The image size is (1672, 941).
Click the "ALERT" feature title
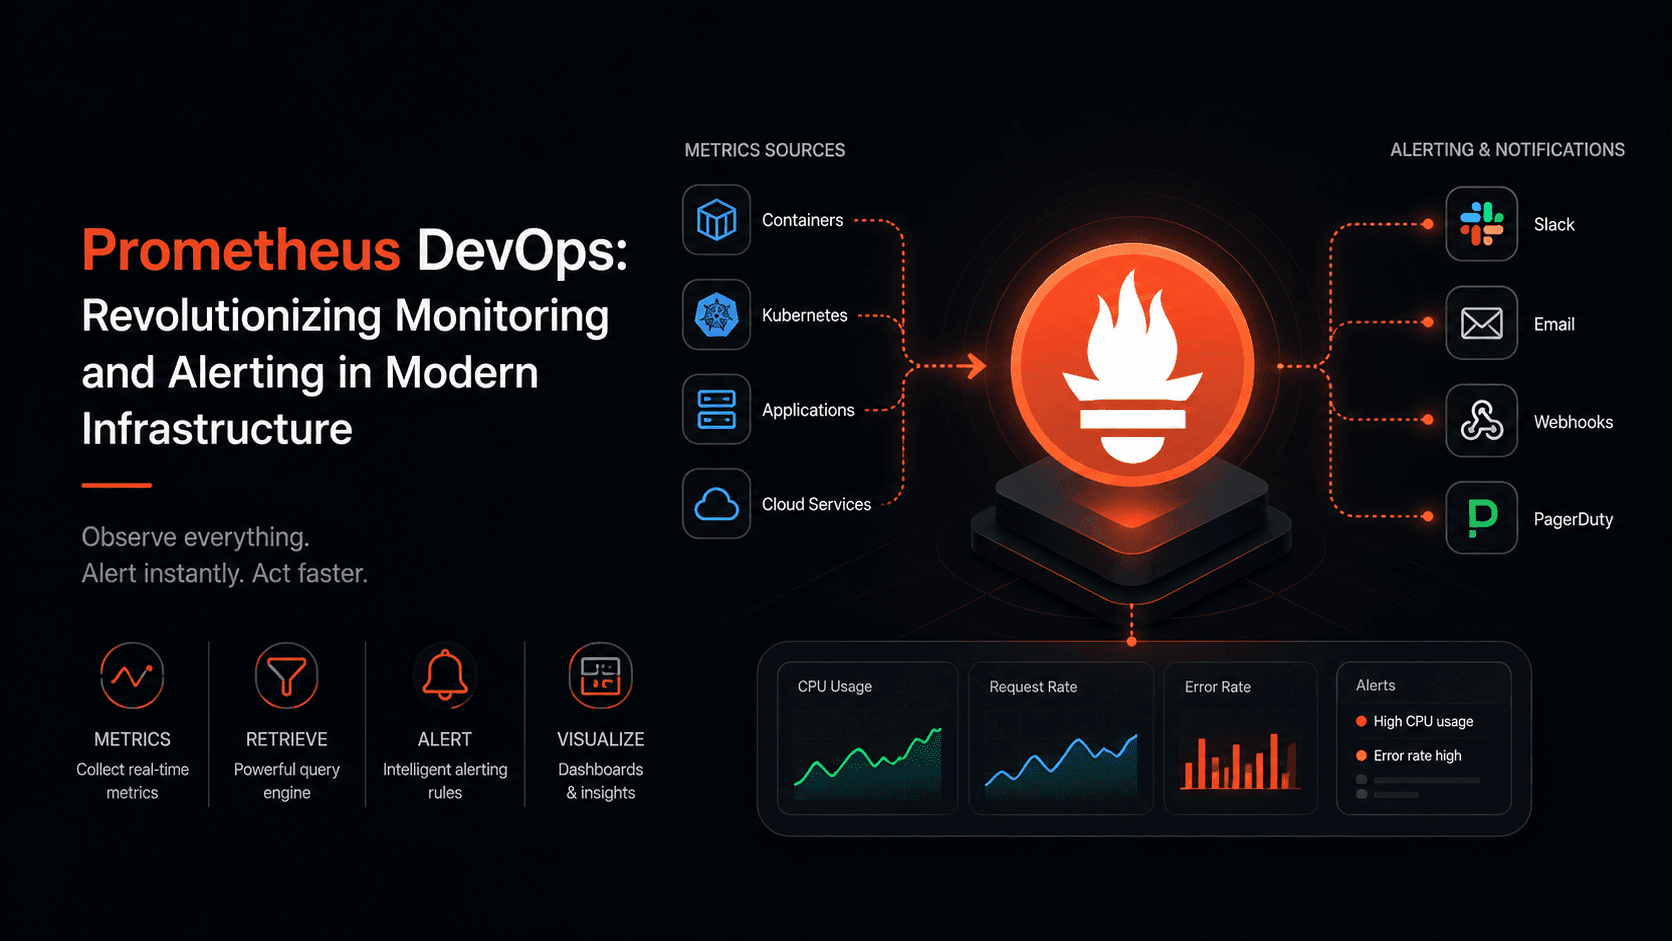[445, 739]
